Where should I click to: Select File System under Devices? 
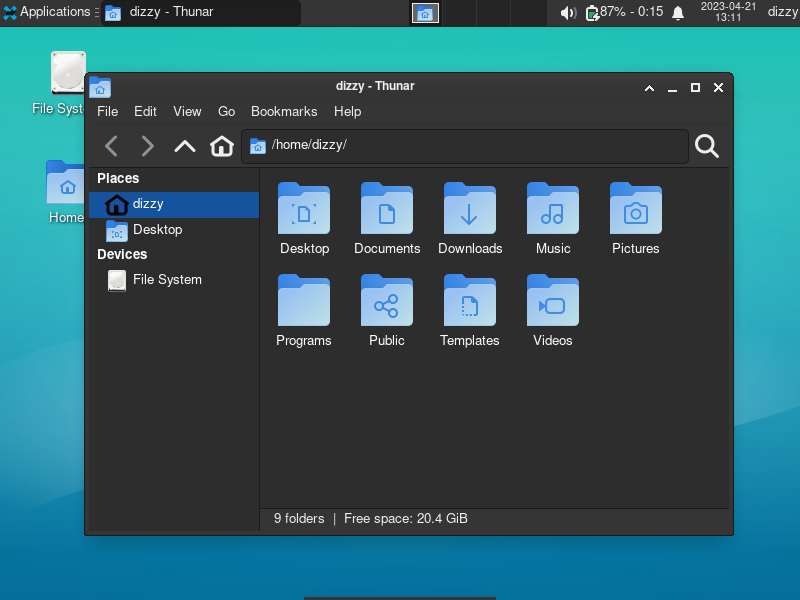click(174, 280)
